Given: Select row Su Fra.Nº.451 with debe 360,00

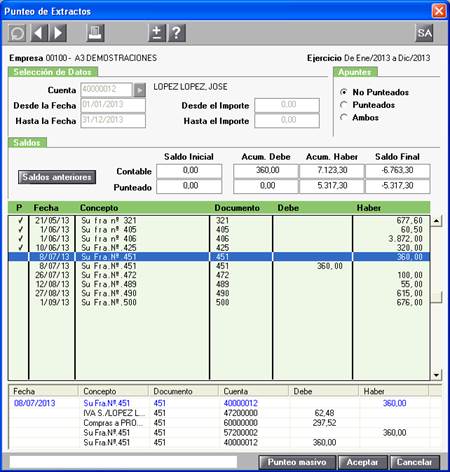Looking at the screenshot, I should [x=219, y=266].
